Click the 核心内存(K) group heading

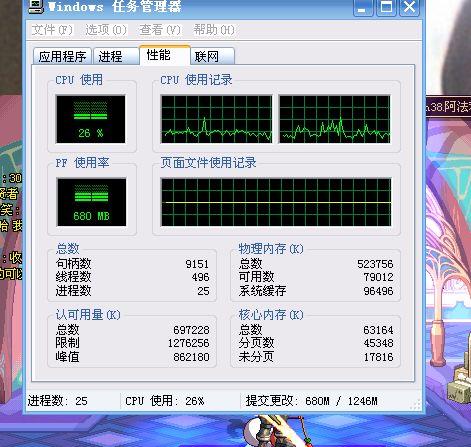click(x=271, y=315)
